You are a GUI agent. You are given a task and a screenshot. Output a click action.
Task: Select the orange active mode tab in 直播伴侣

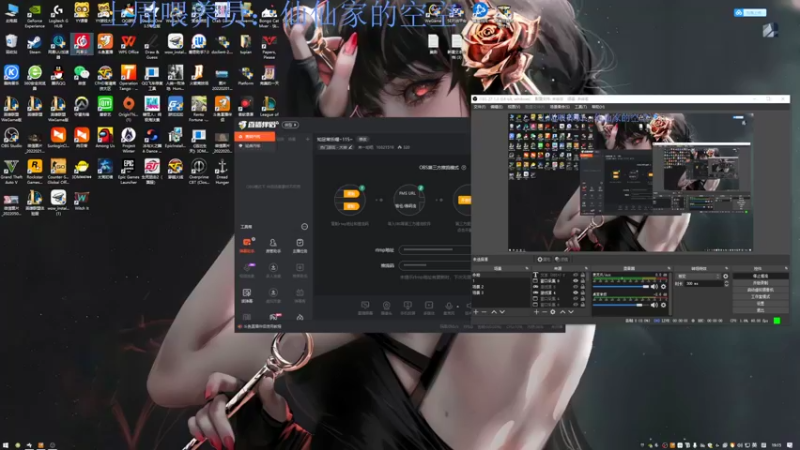[x=255, y=137]
